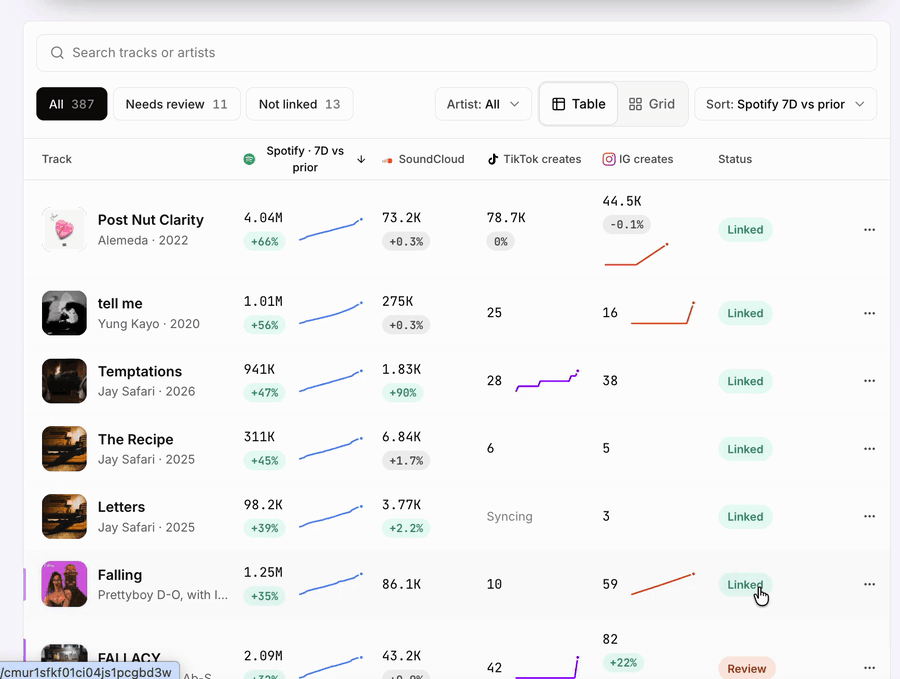The width and height of the screenshot is (900, 679).
Task: Open Post Nut Clarity album artwork
Action: [64, 230]
